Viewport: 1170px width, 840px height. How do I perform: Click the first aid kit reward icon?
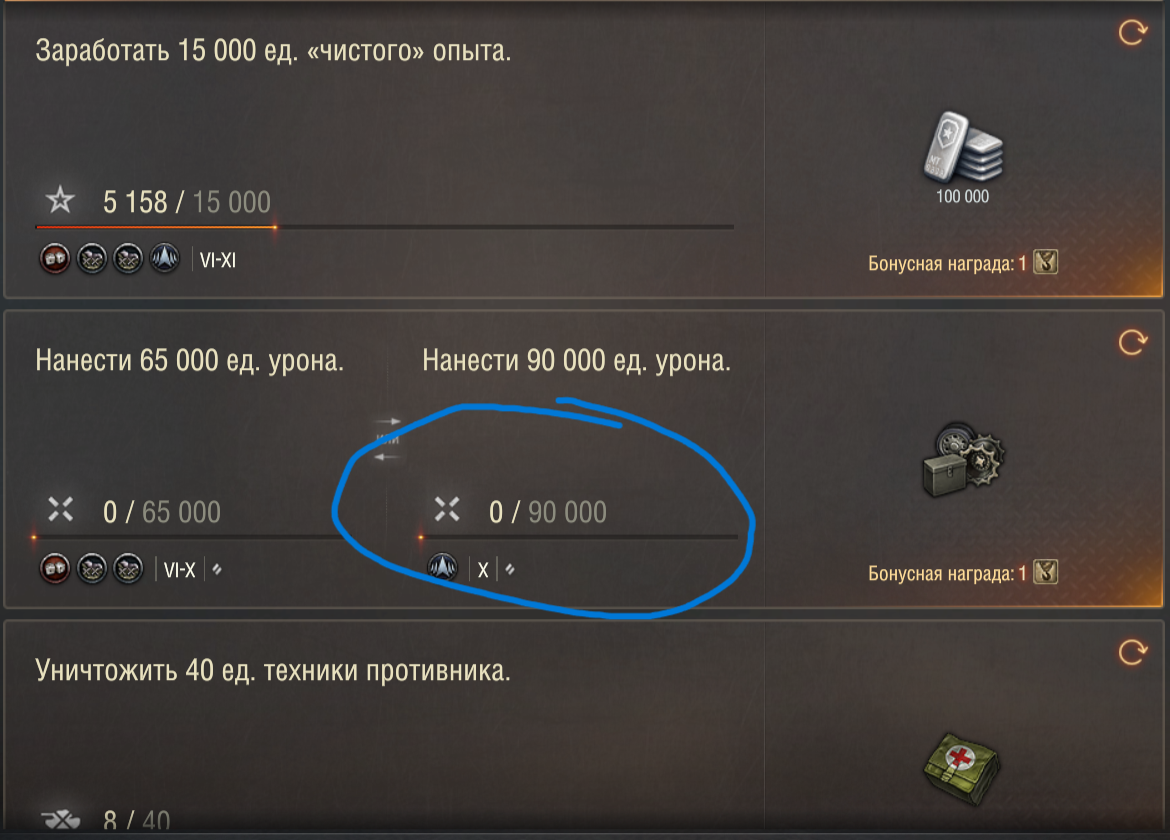click(x=962, y=768)
